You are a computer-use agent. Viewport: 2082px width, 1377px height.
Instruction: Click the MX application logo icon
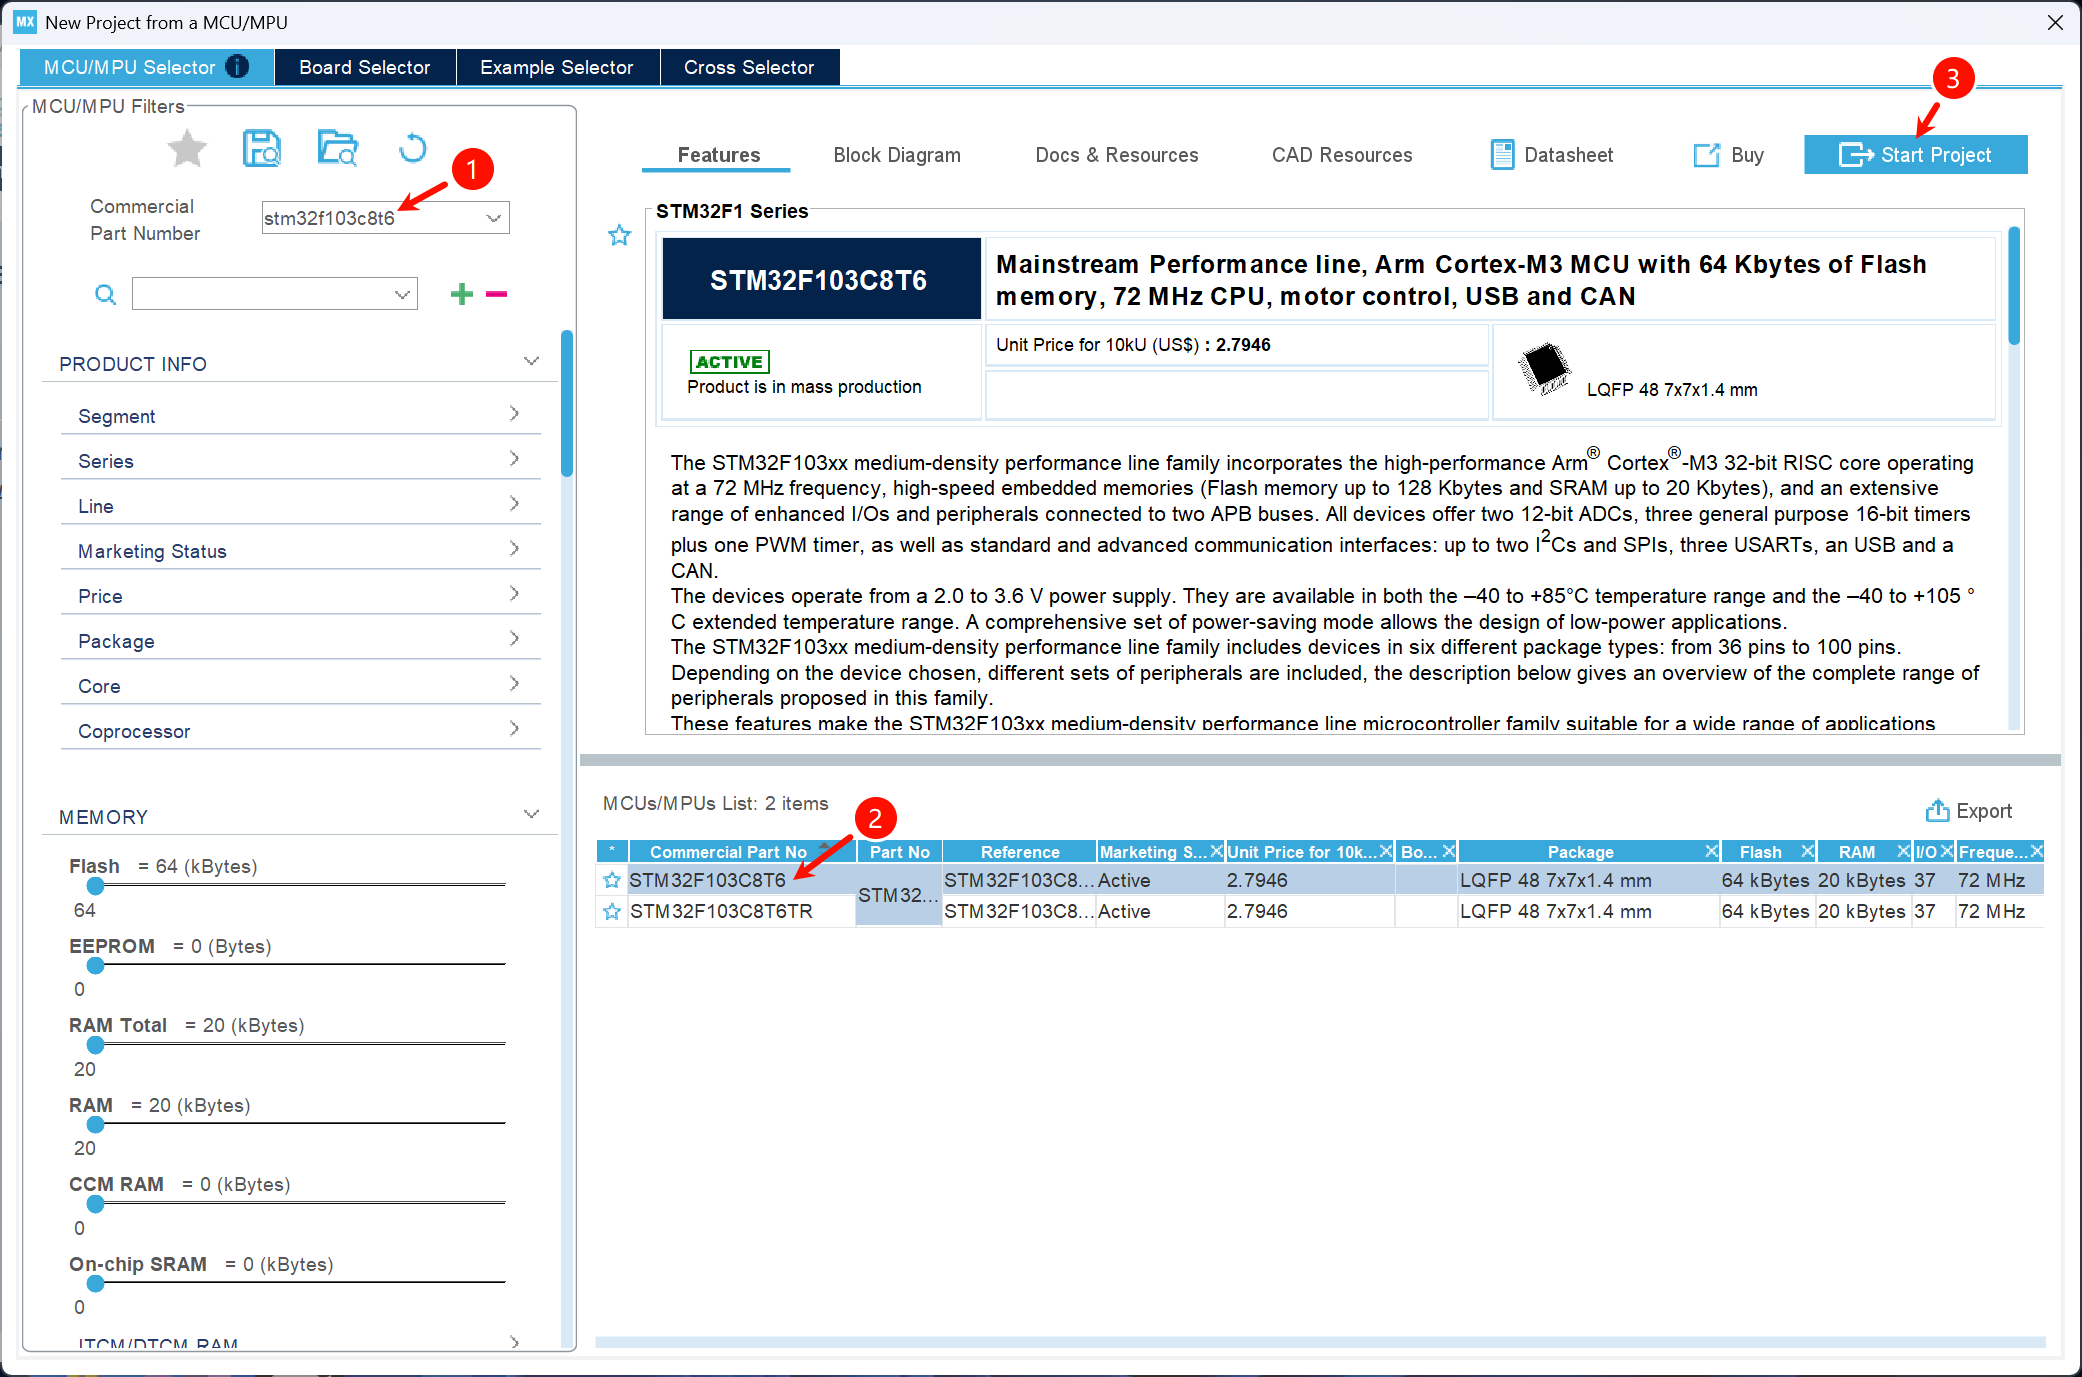coord(25,22)
